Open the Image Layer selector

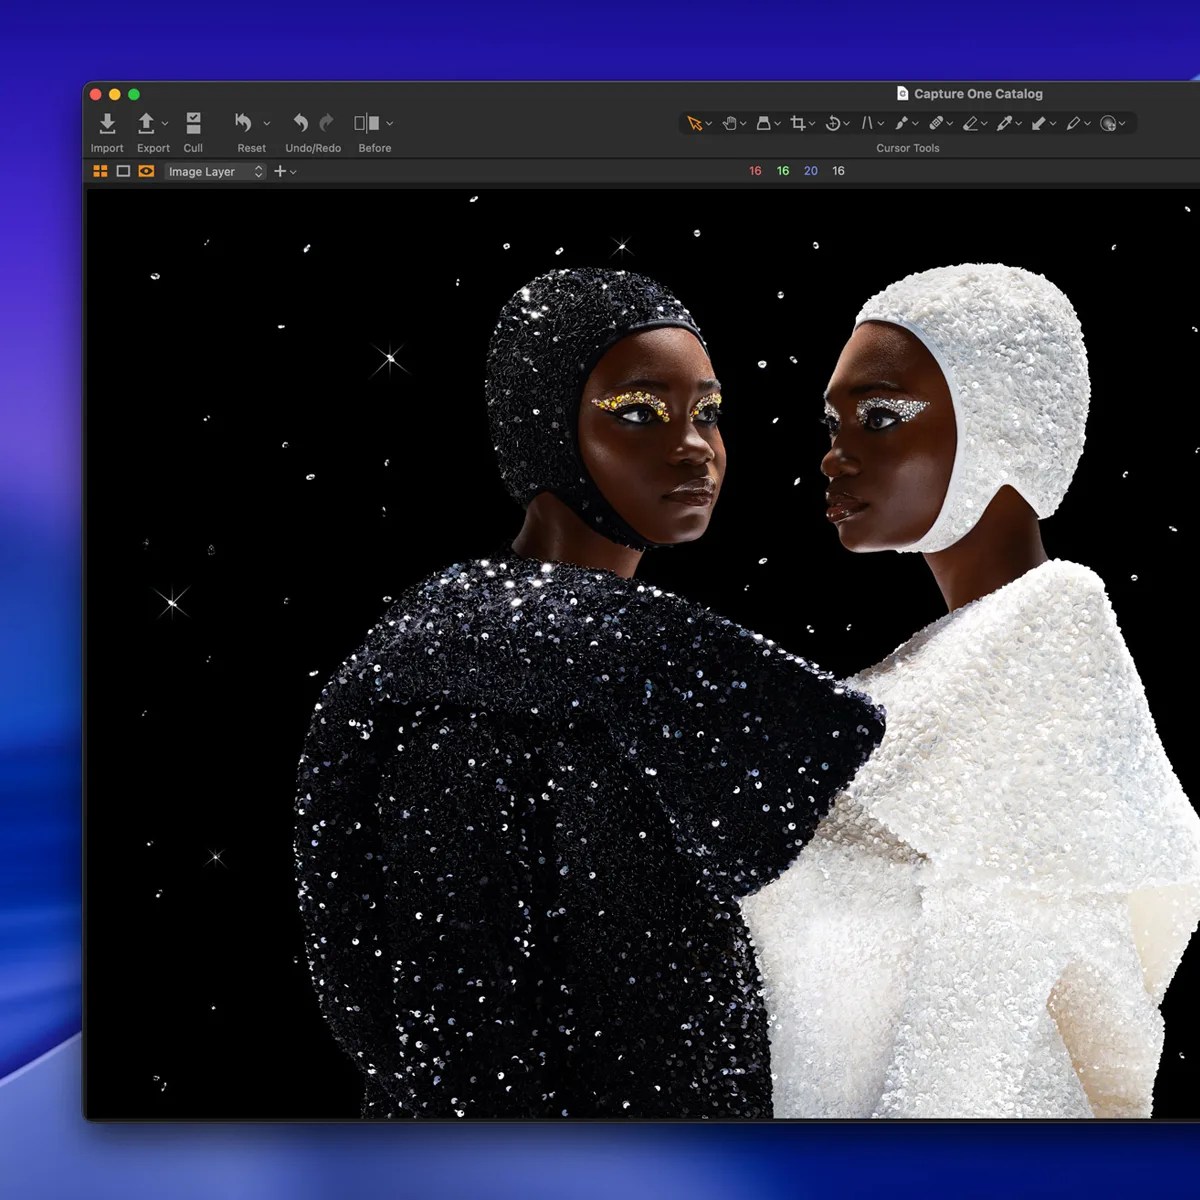pyautogui.click(x=215, y=171)
